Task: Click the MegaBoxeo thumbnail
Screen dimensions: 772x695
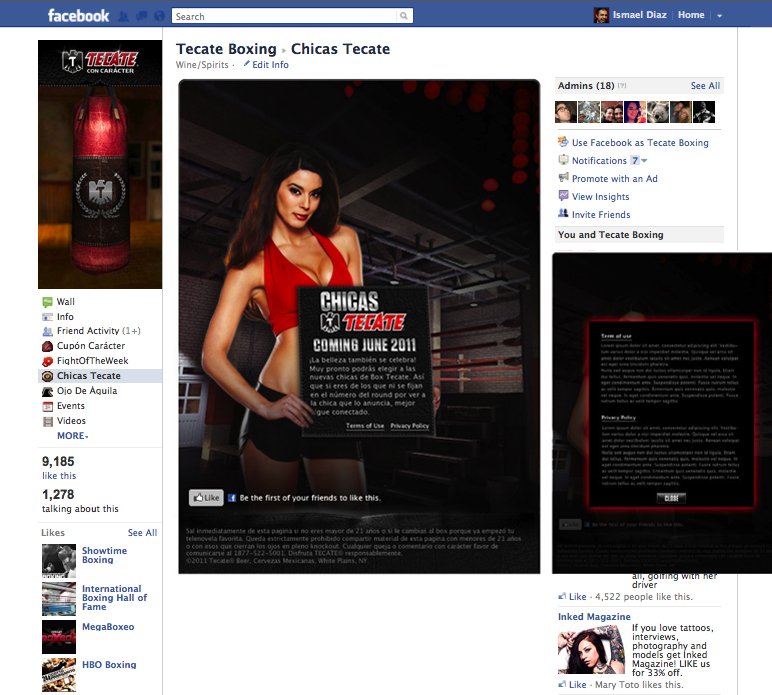Action: (59, 637)
